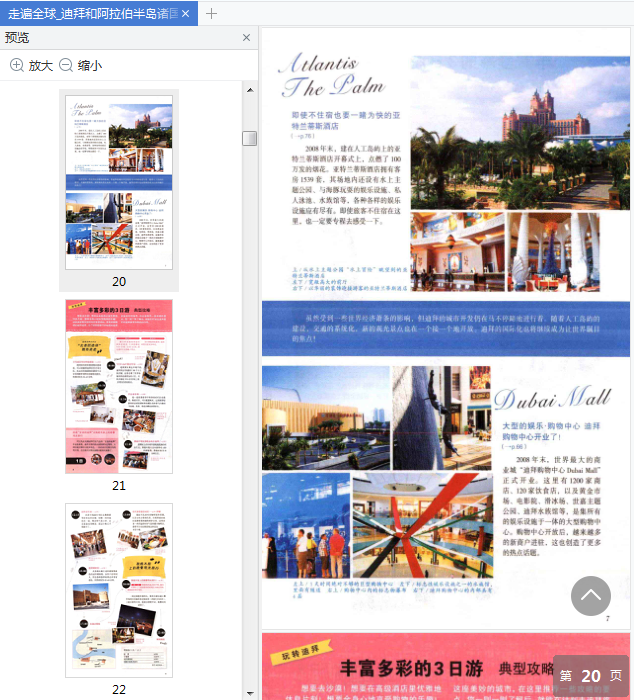The width and height of the screenshot is (634, 700).
Task: Switch to the 走遍全球 document tab
Action: (x=93, y=14)
